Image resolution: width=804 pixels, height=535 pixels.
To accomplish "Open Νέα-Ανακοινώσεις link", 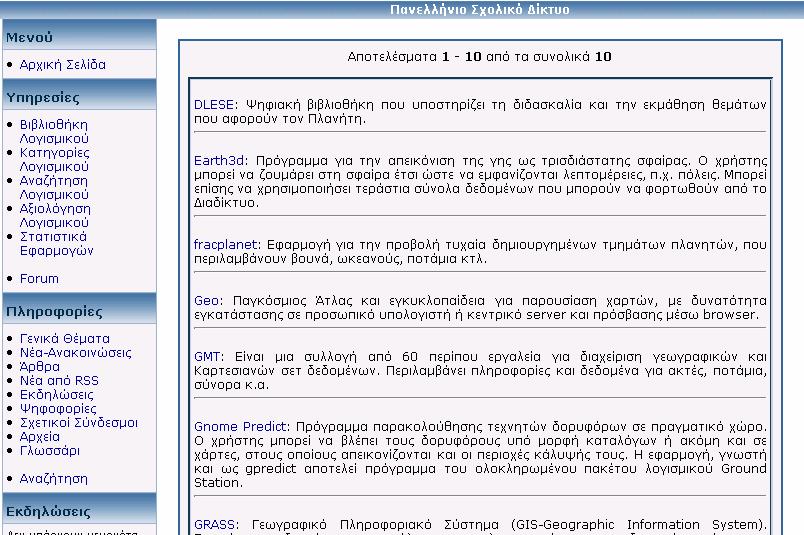I will [x=75, y=352].
